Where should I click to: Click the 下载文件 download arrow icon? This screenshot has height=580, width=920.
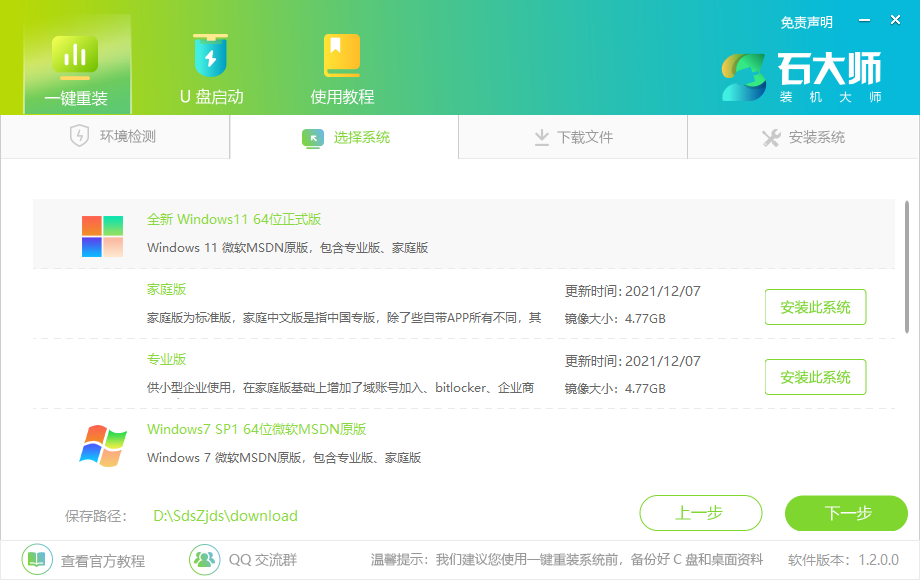[542, 138]
